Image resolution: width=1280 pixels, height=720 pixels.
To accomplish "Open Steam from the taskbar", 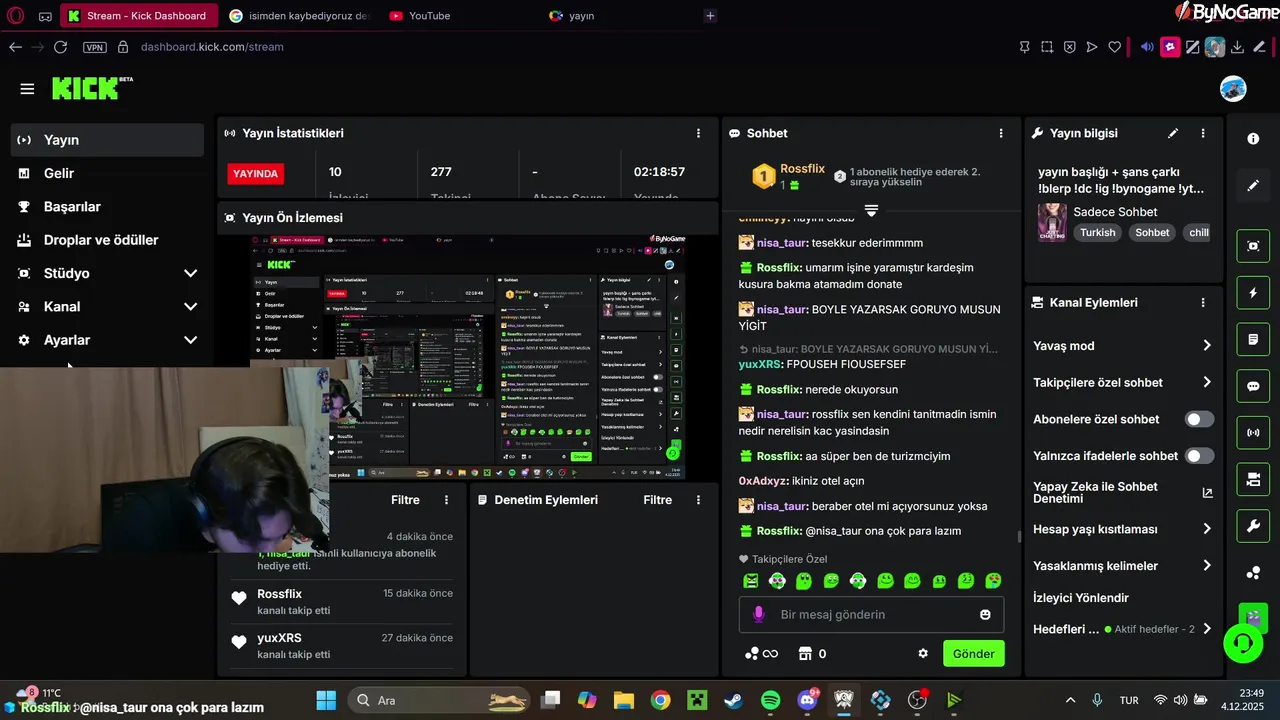I will [x=734, y=700].
